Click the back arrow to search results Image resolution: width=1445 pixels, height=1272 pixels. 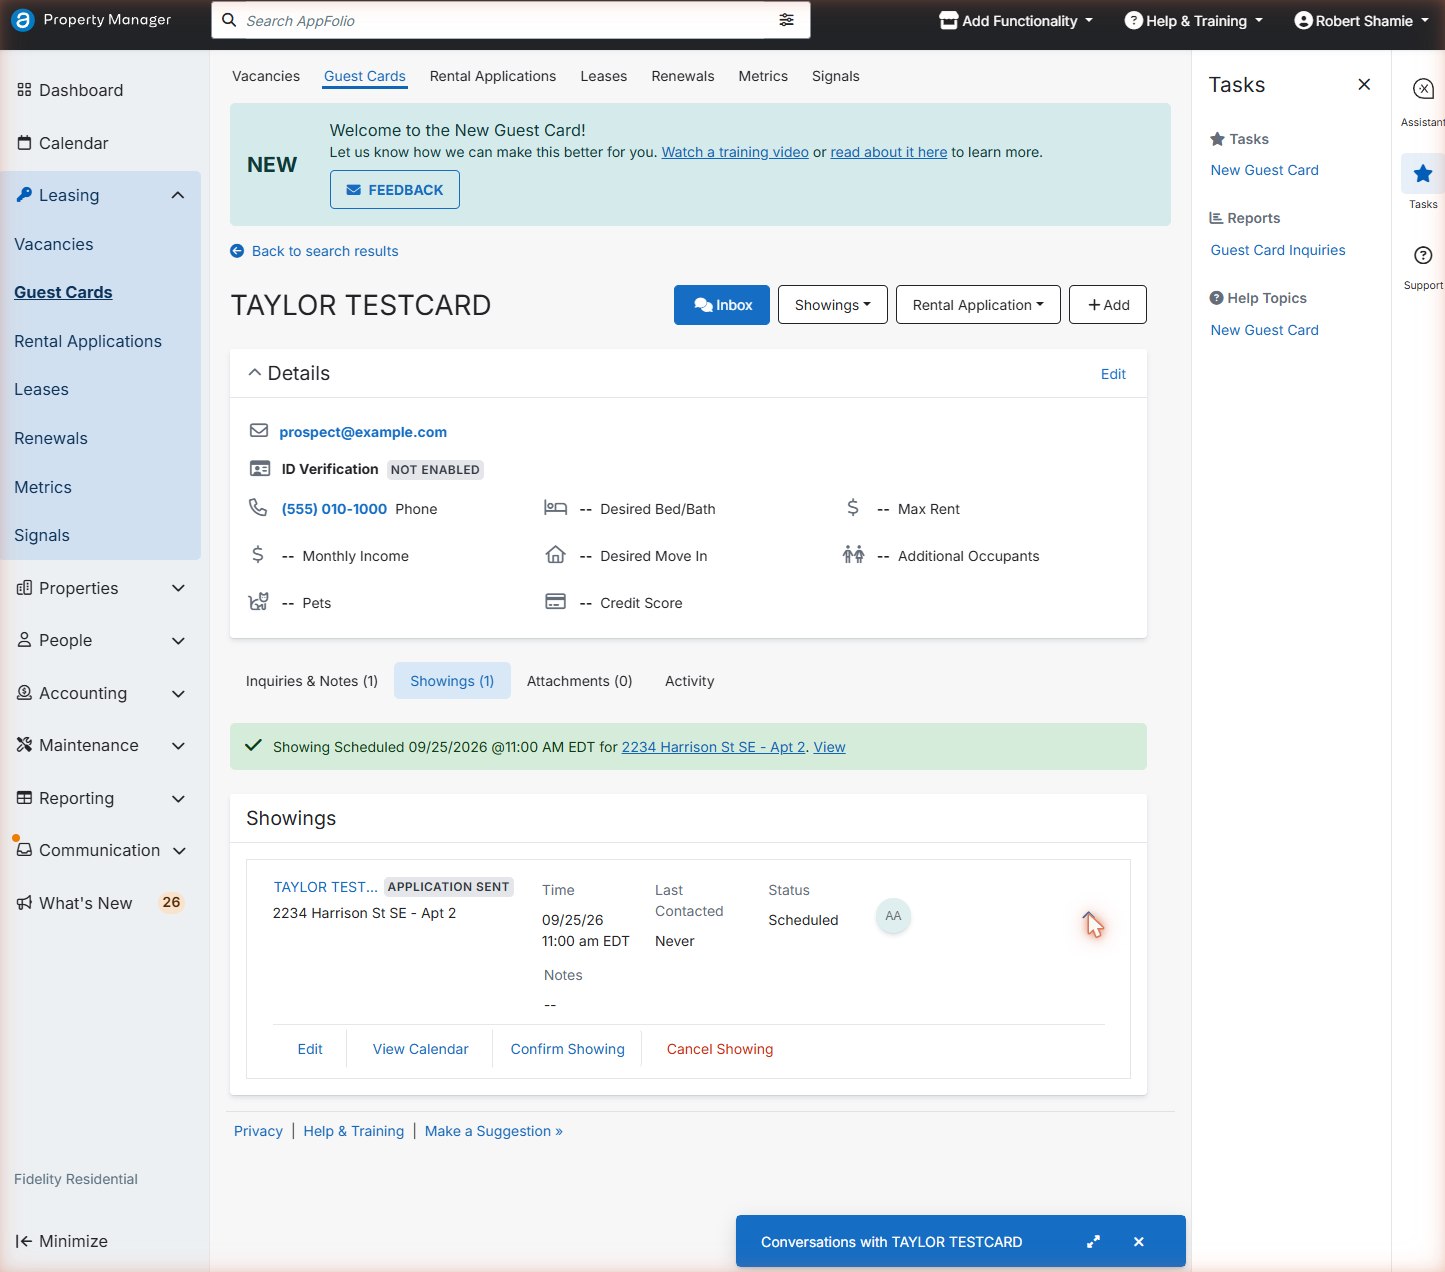[237, 251]
